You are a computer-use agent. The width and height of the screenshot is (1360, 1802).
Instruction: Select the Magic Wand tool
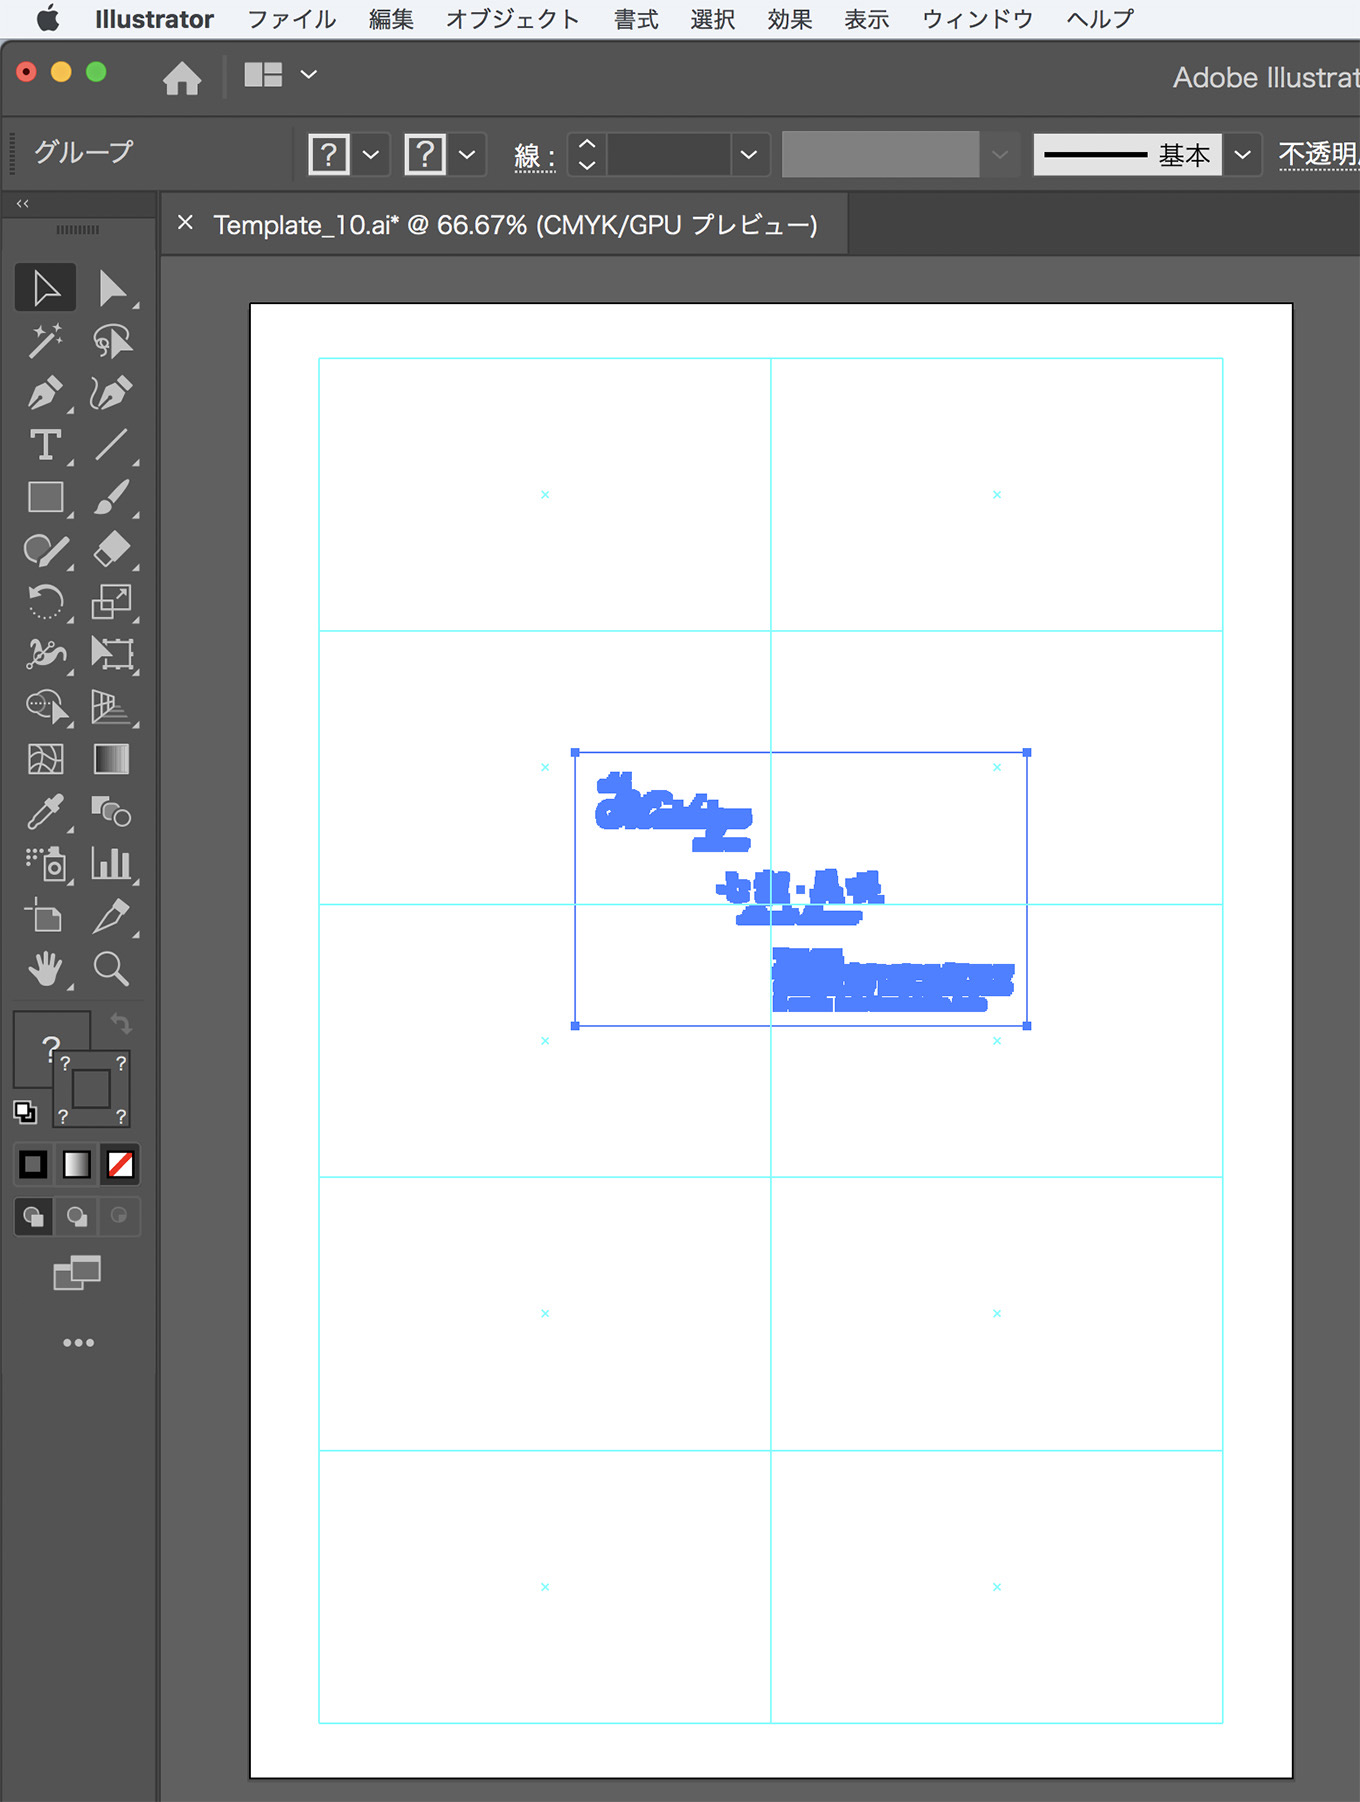(x=45, y=341)
